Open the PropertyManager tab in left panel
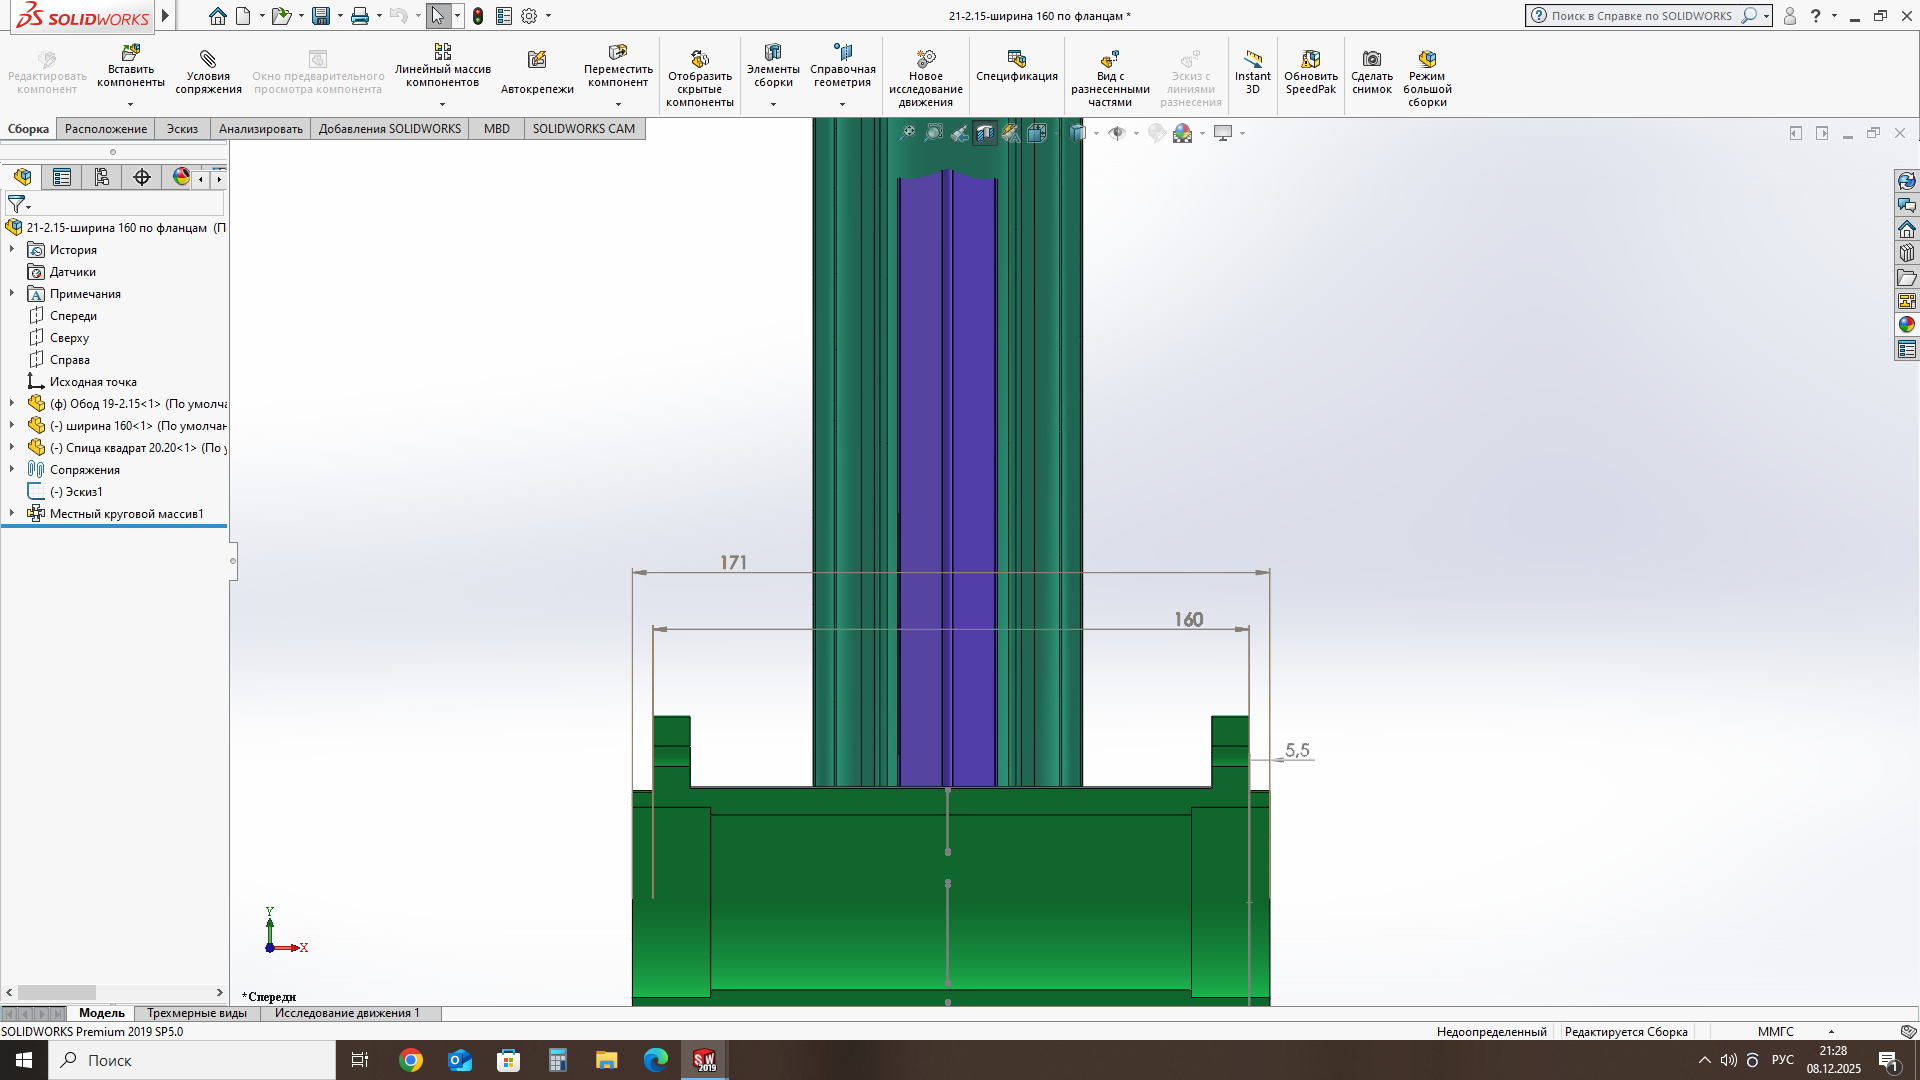1920x1080 pixels. pos(62,177)
